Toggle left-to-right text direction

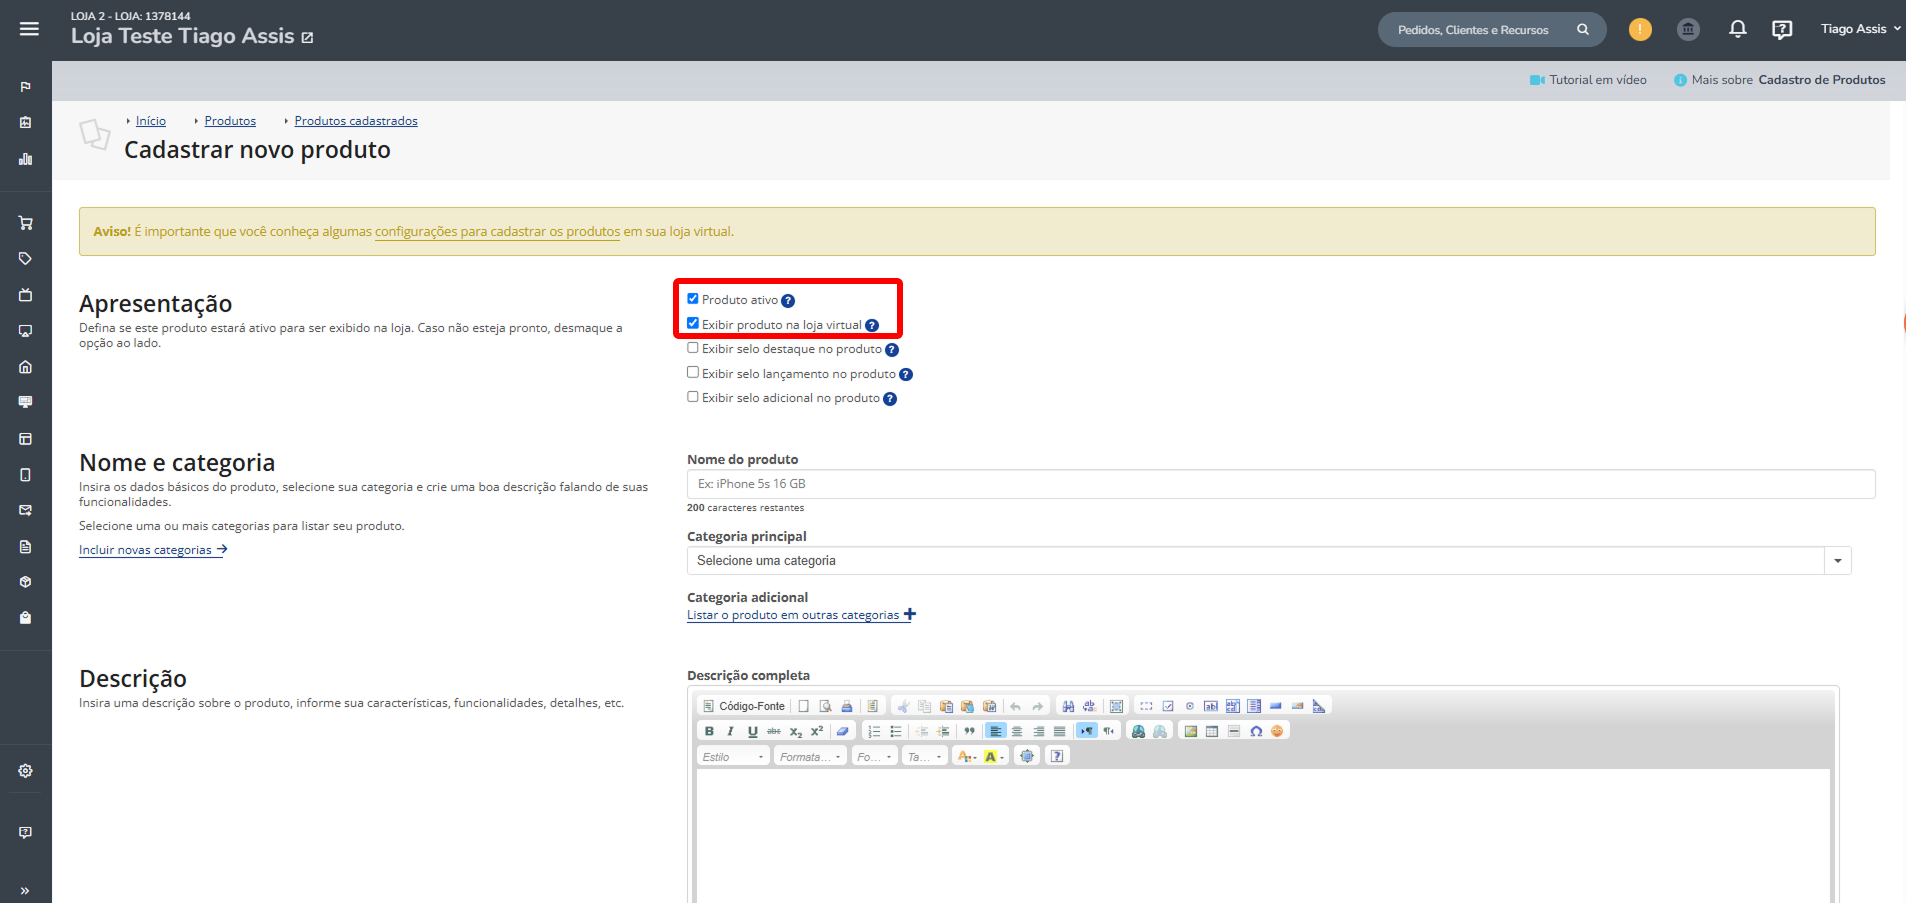coord(1087,731)
